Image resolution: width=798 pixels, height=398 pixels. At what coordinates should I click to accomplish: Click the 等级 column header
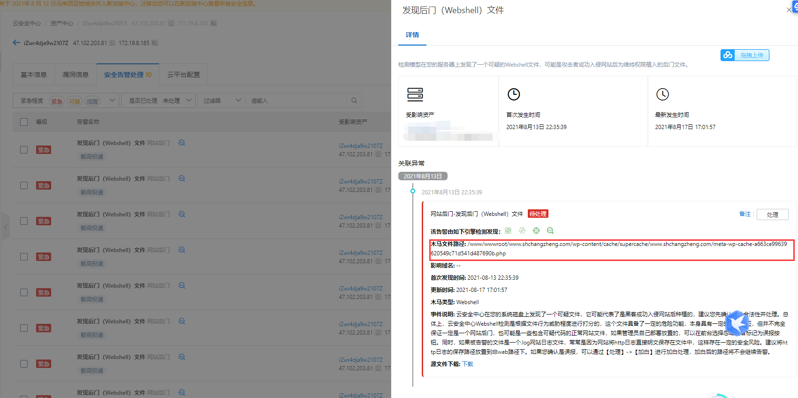(x=41, y=122)
